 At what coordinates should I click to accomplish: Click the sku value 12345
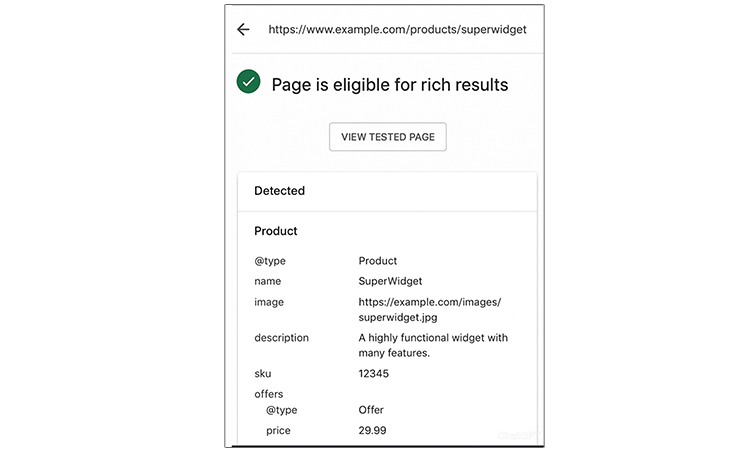[374, 374]
